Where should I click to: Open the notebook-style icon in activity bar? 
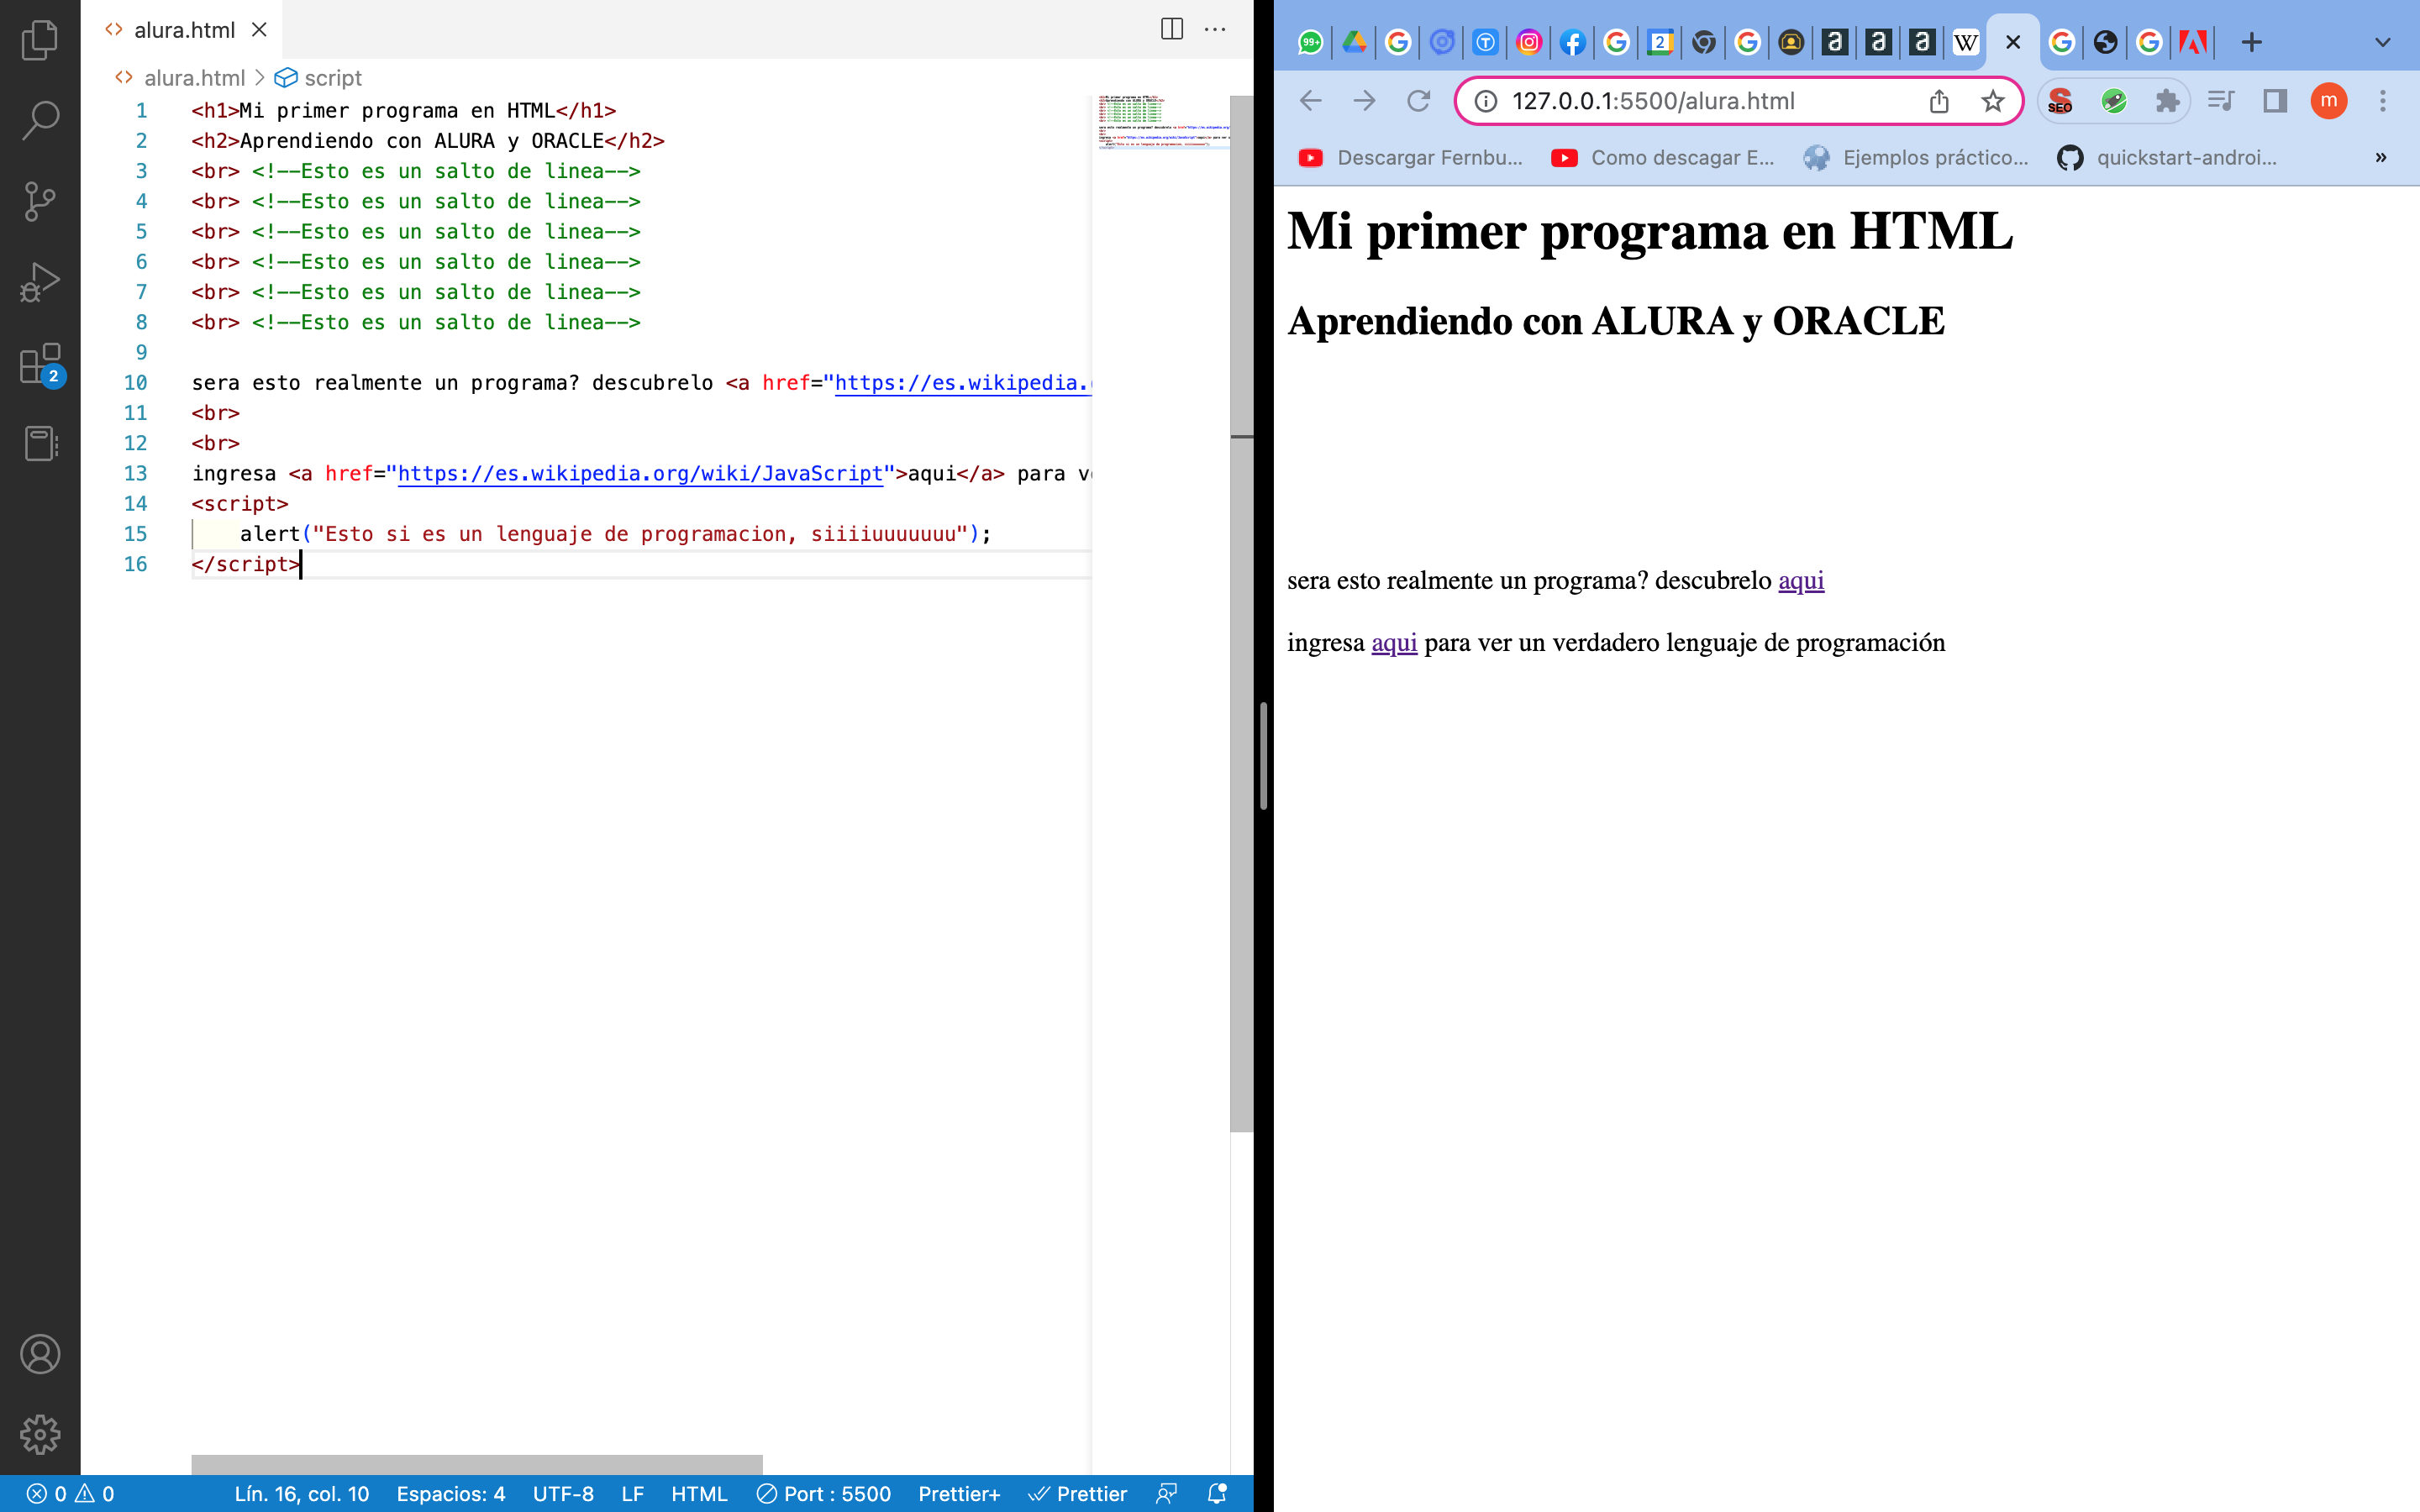[x=40, y=443]
